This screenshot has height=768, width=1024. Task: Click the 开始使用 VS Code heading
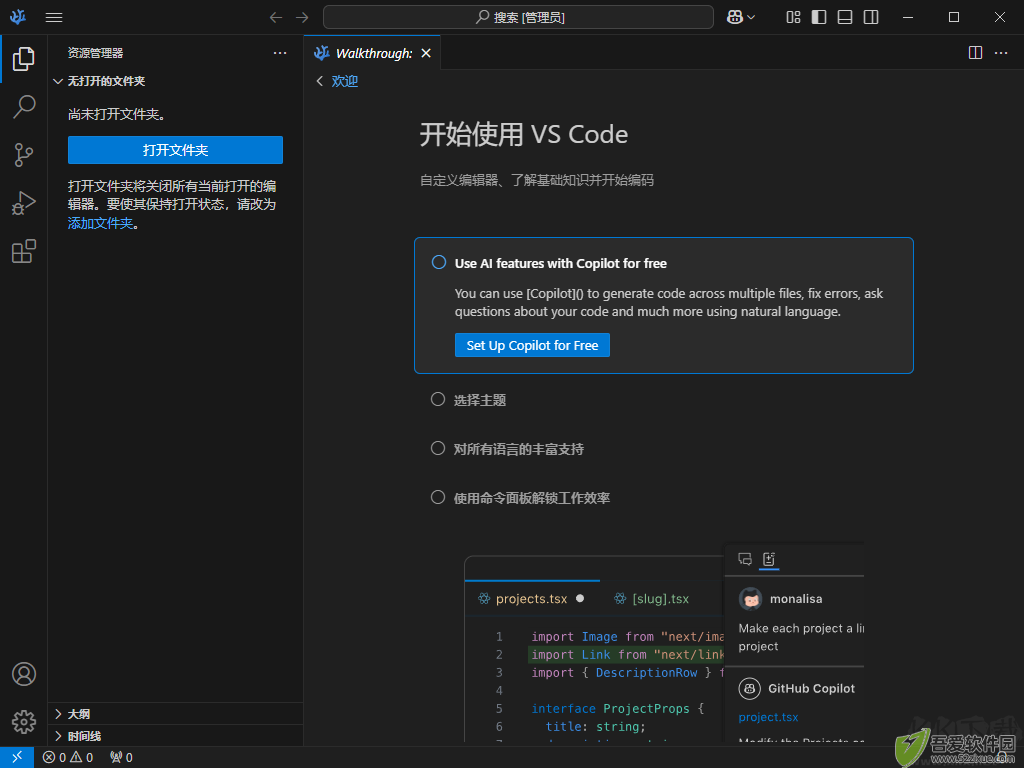[x=524, y=135]
